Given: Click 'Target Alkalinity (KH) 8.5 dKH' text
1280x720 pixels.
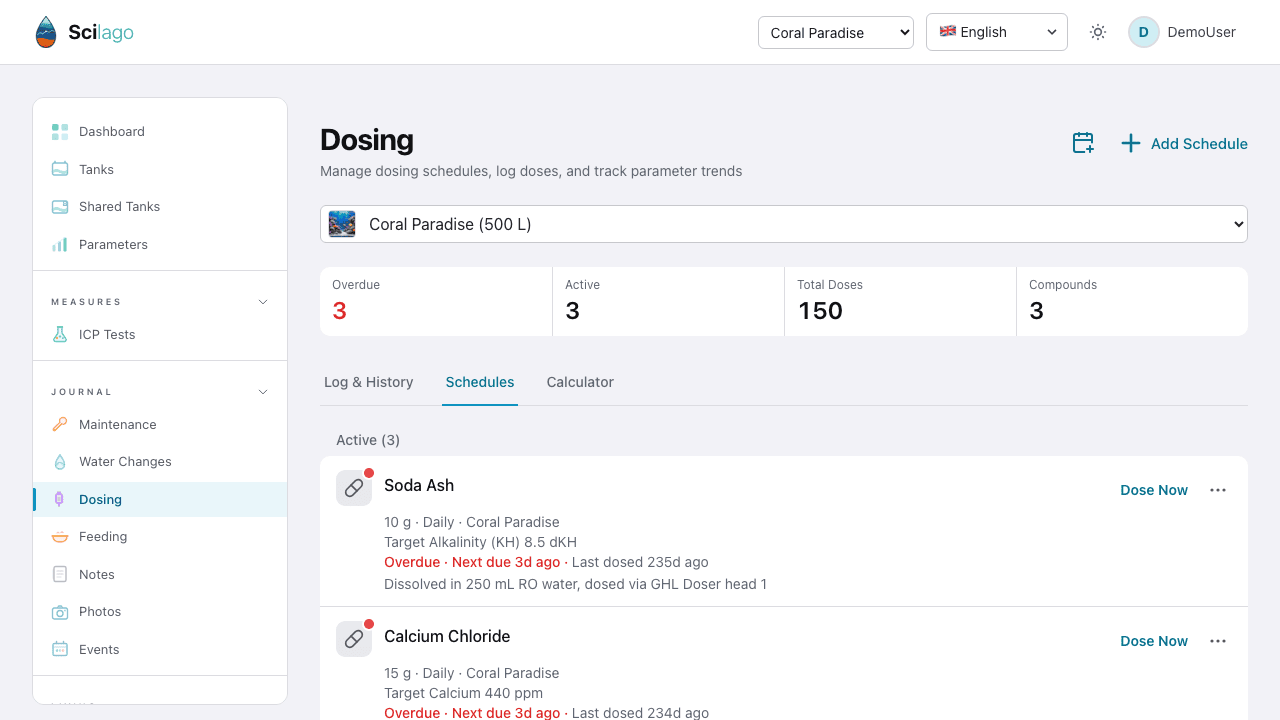Looking at the screenshot, I should coord(480,542).
